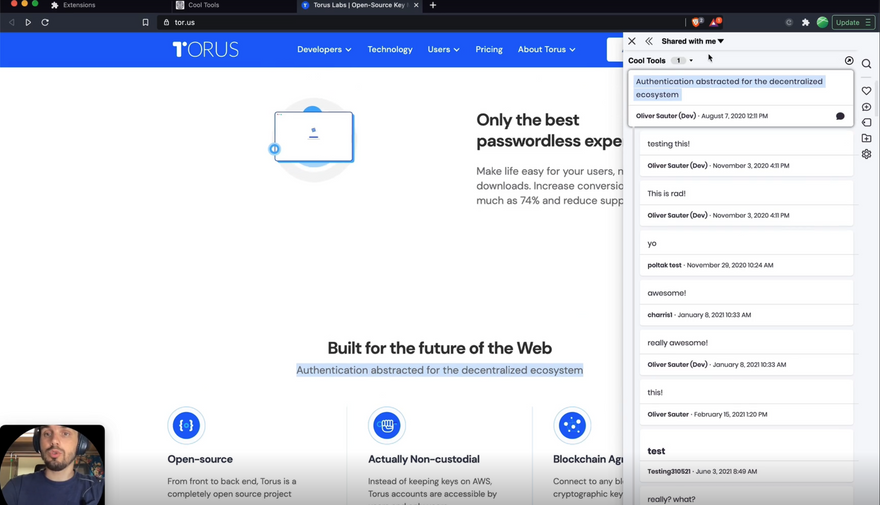Open settings via the gear icon
This screenshot has height=505, width=880.
coord(866,155)
